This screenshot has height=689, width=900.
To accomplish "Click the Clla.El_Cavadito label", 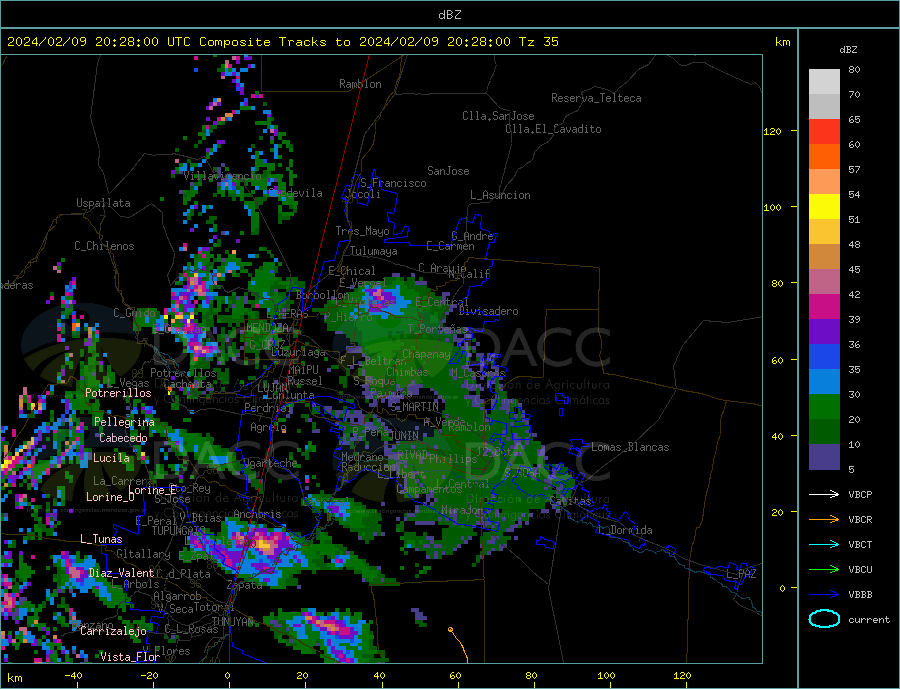I will click(x=553, y=129).
